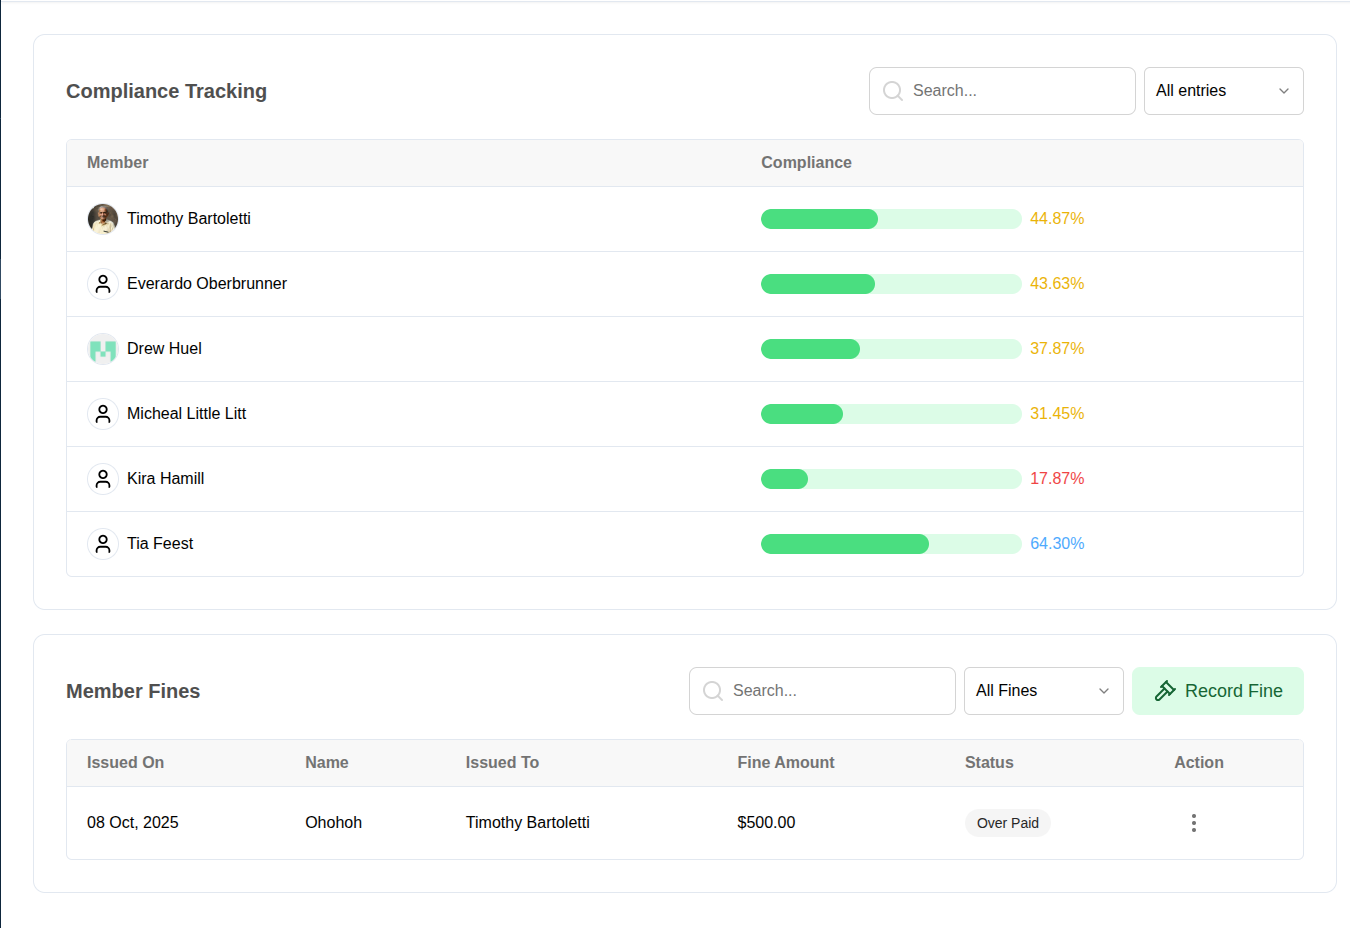Click the Issued On column header
The width and height of the screenshot is (1350, 928).
tap(125, 762)
